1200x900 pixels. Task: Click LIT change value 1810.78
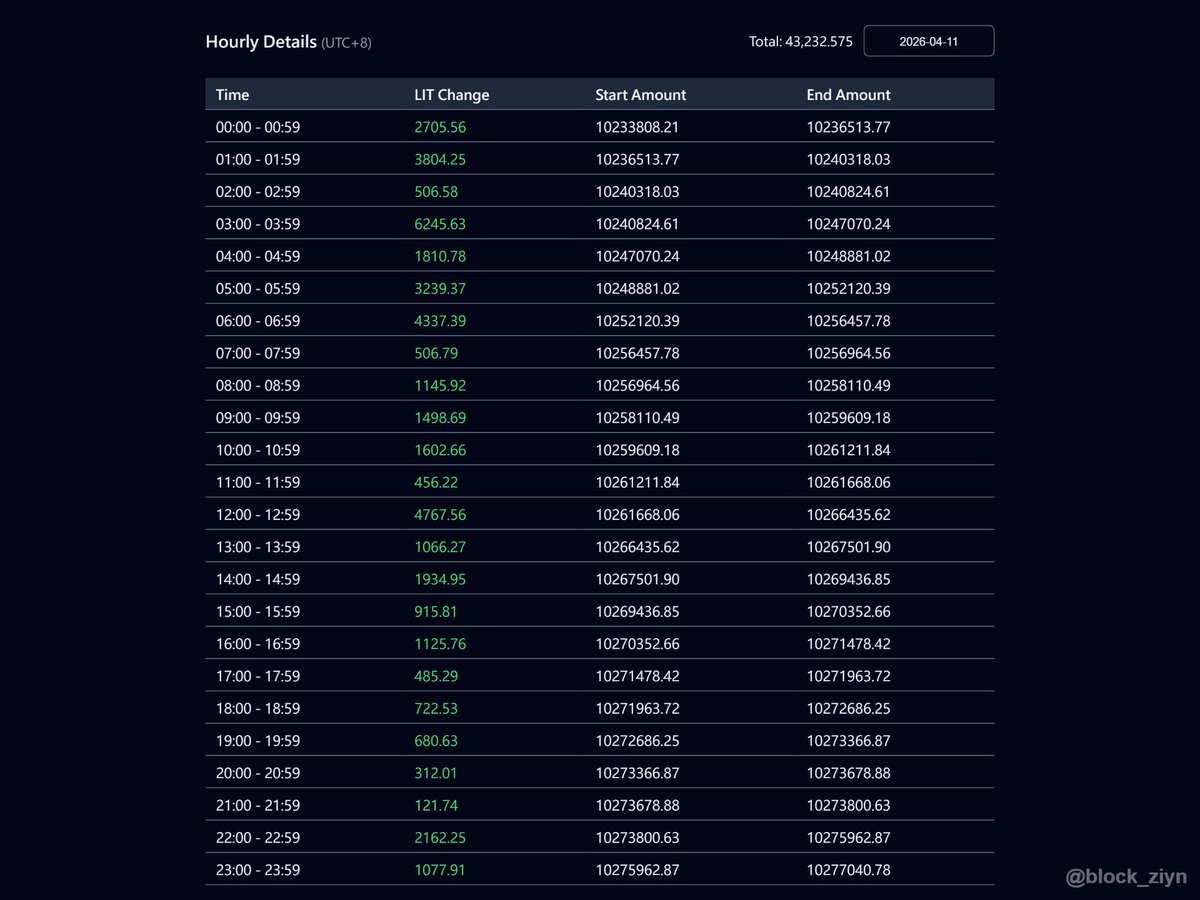click(440, 256)
